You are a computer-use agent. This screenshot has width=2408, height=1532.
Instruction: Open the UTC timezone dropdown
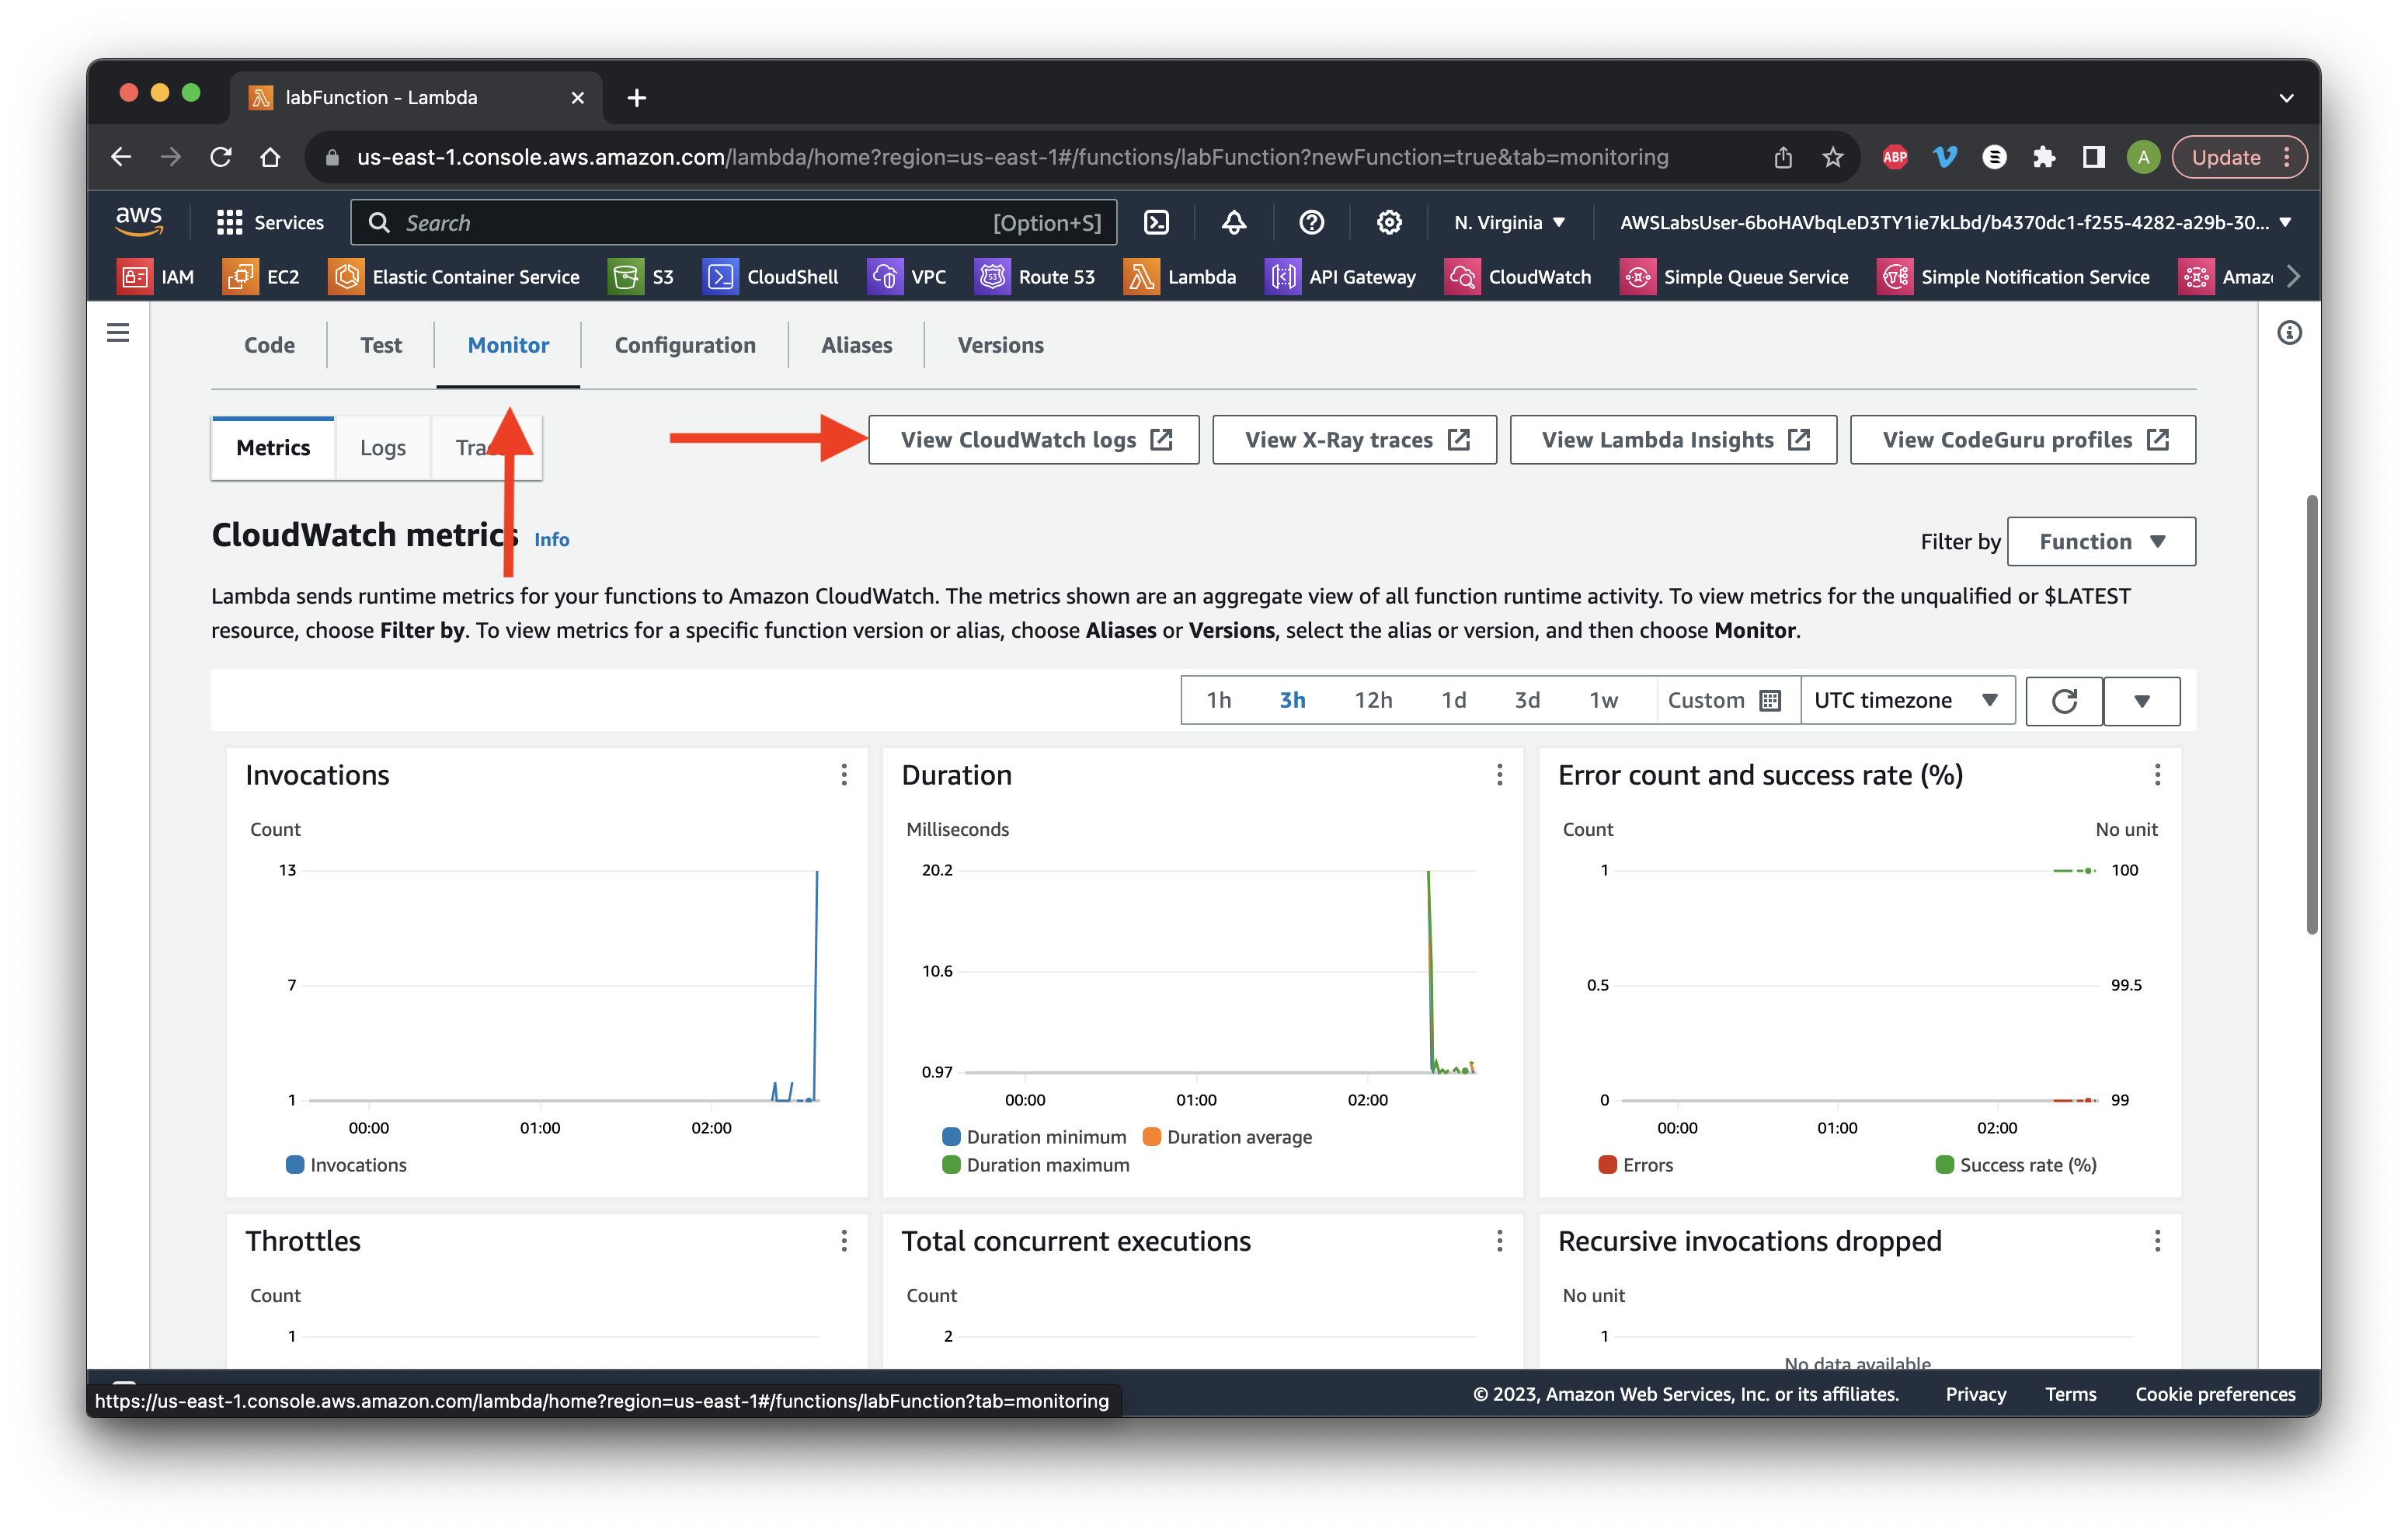tap(1907, 700)
